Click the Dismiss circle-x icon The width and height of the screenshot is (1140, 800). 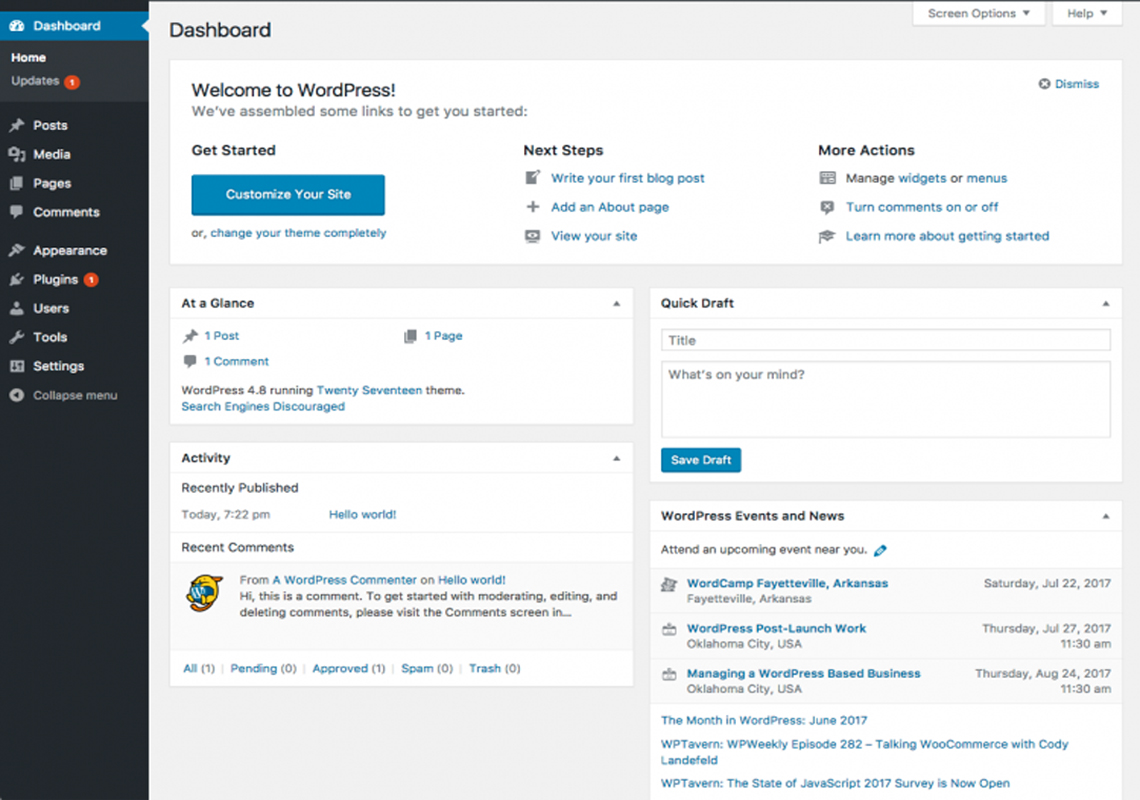pyautogui.click(x=1044, y=84)
